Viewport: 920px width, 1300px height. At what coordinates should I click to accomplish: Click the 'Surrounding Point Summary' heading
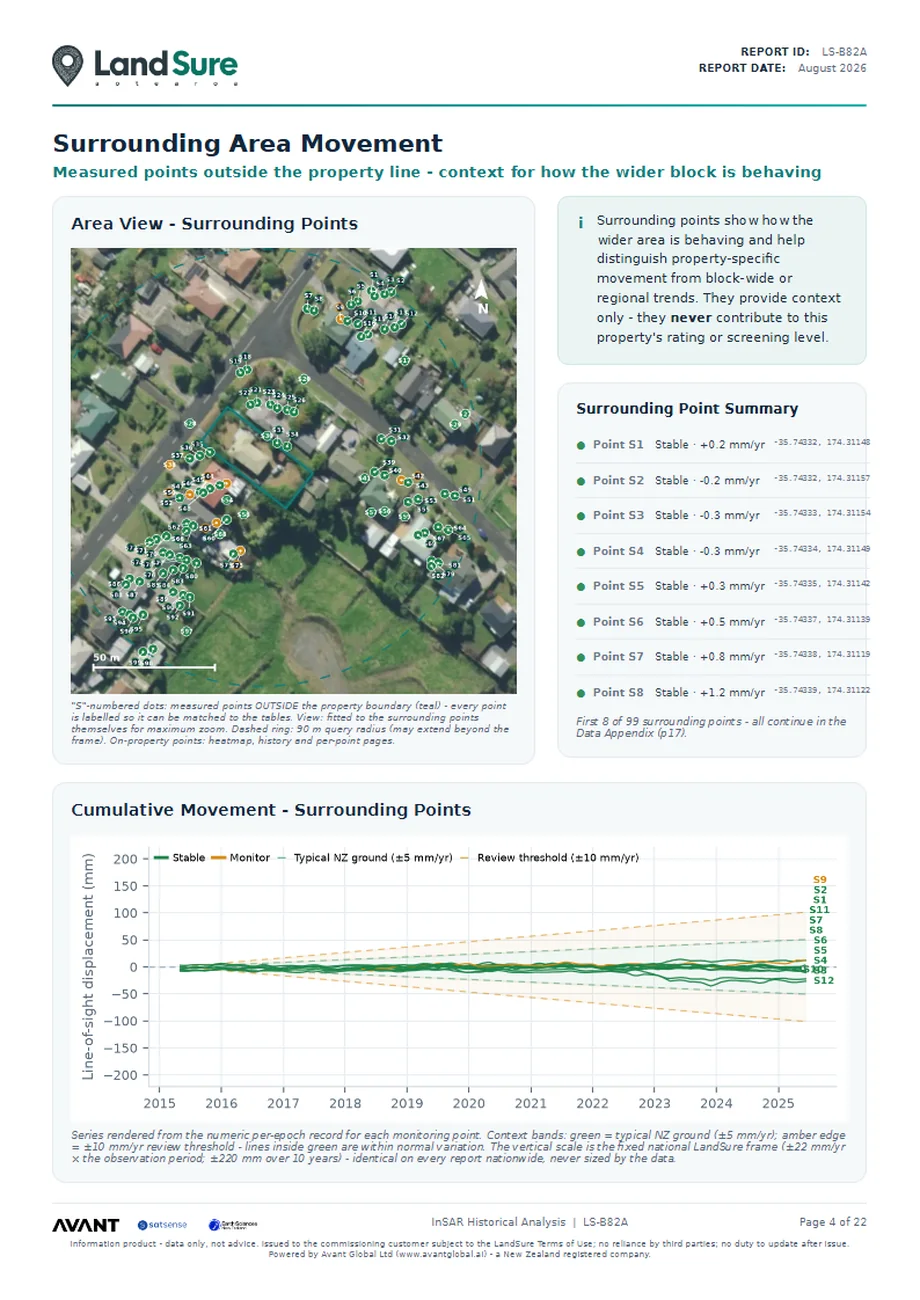tap(687, 409)
